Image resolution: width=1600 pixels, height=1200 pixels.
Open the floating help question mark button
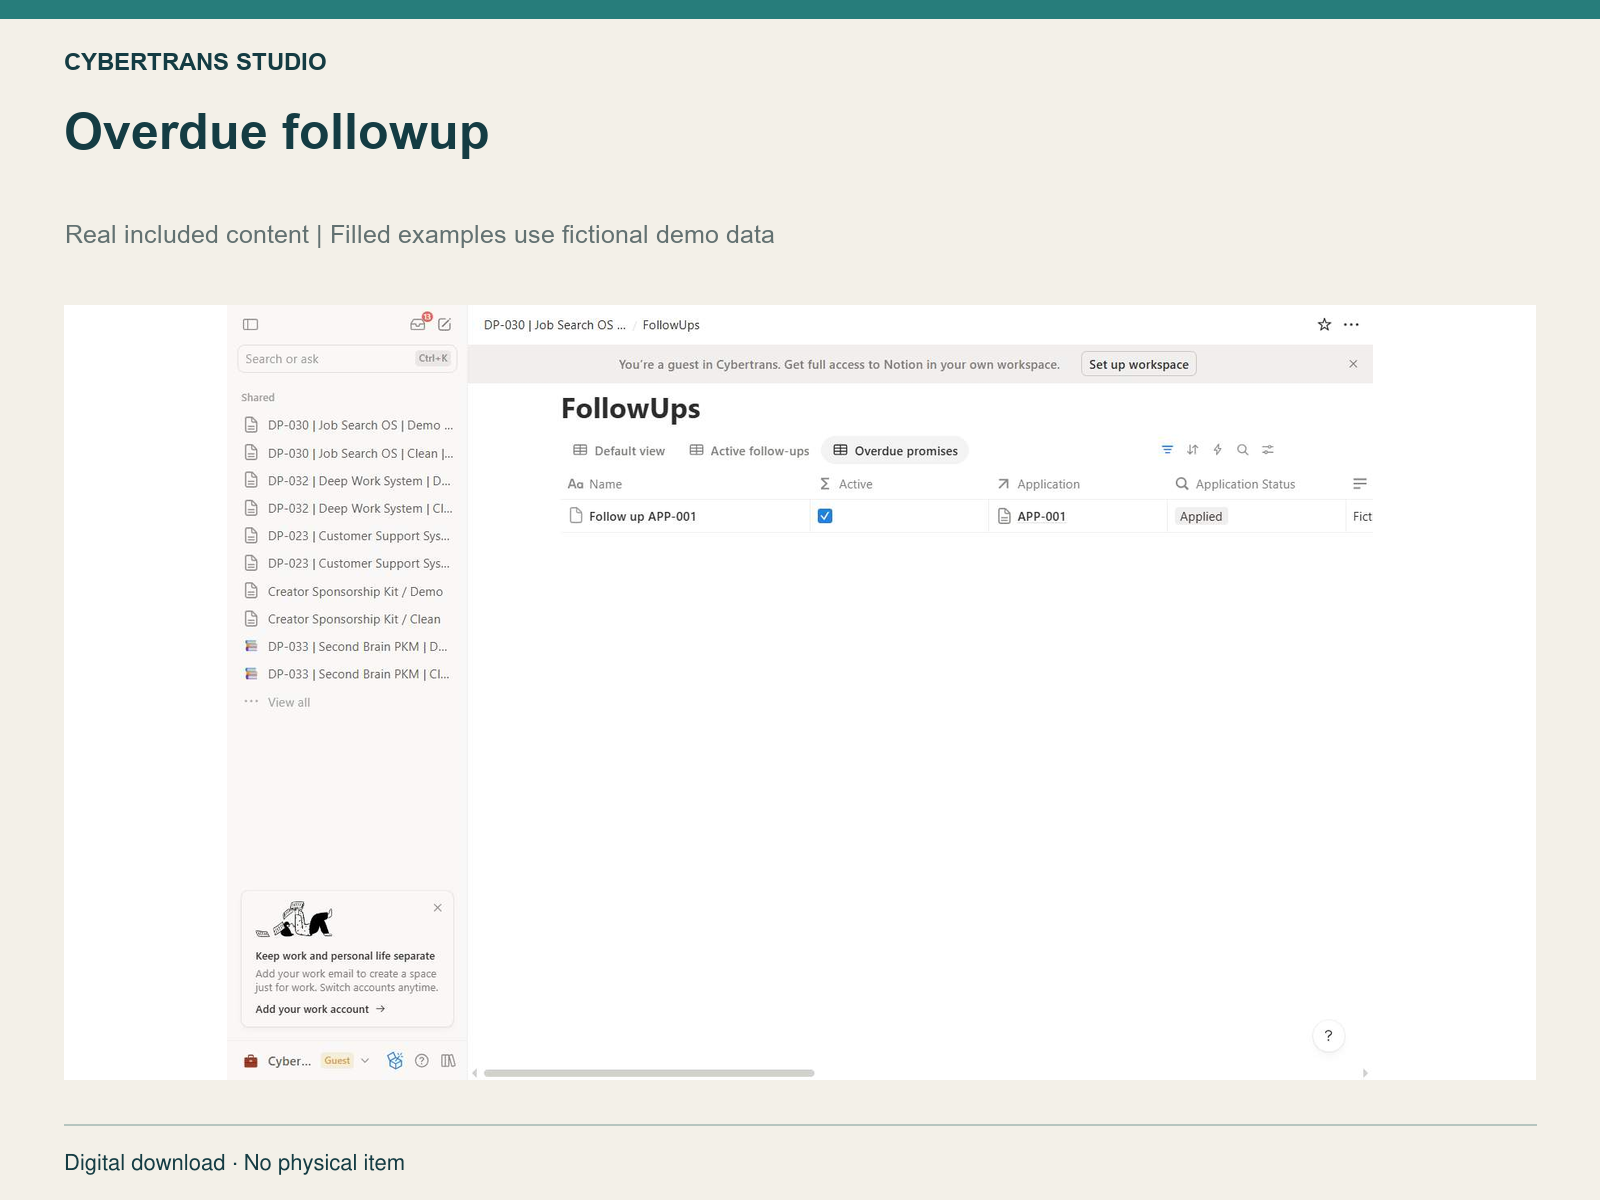pos(1328,1036)
